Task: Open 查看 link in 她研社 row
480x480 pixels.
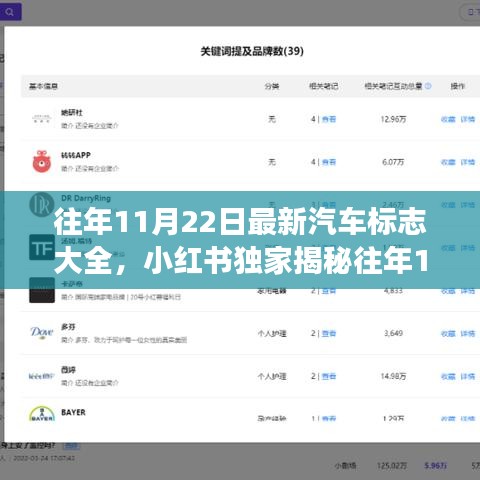Action: click(329, 119)
